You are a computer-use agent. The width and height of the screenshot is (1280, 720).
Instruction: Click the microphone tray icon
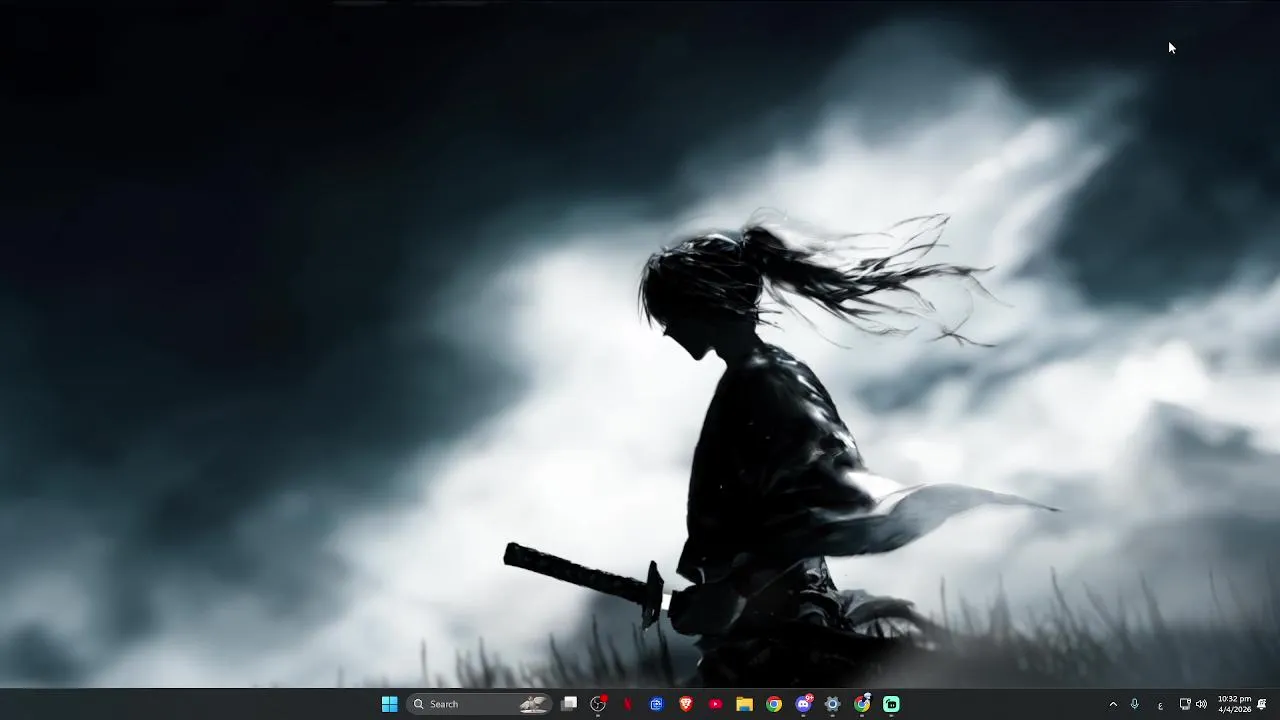pyautogui.click(x=1134, y=704)
